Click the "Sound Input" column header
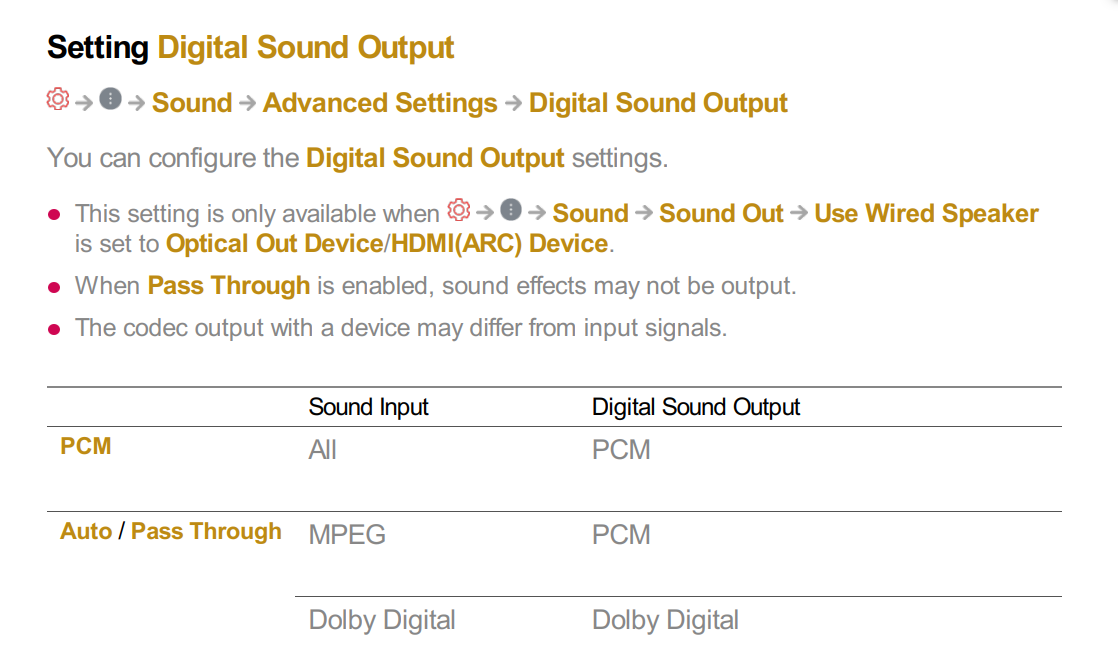 368,407
